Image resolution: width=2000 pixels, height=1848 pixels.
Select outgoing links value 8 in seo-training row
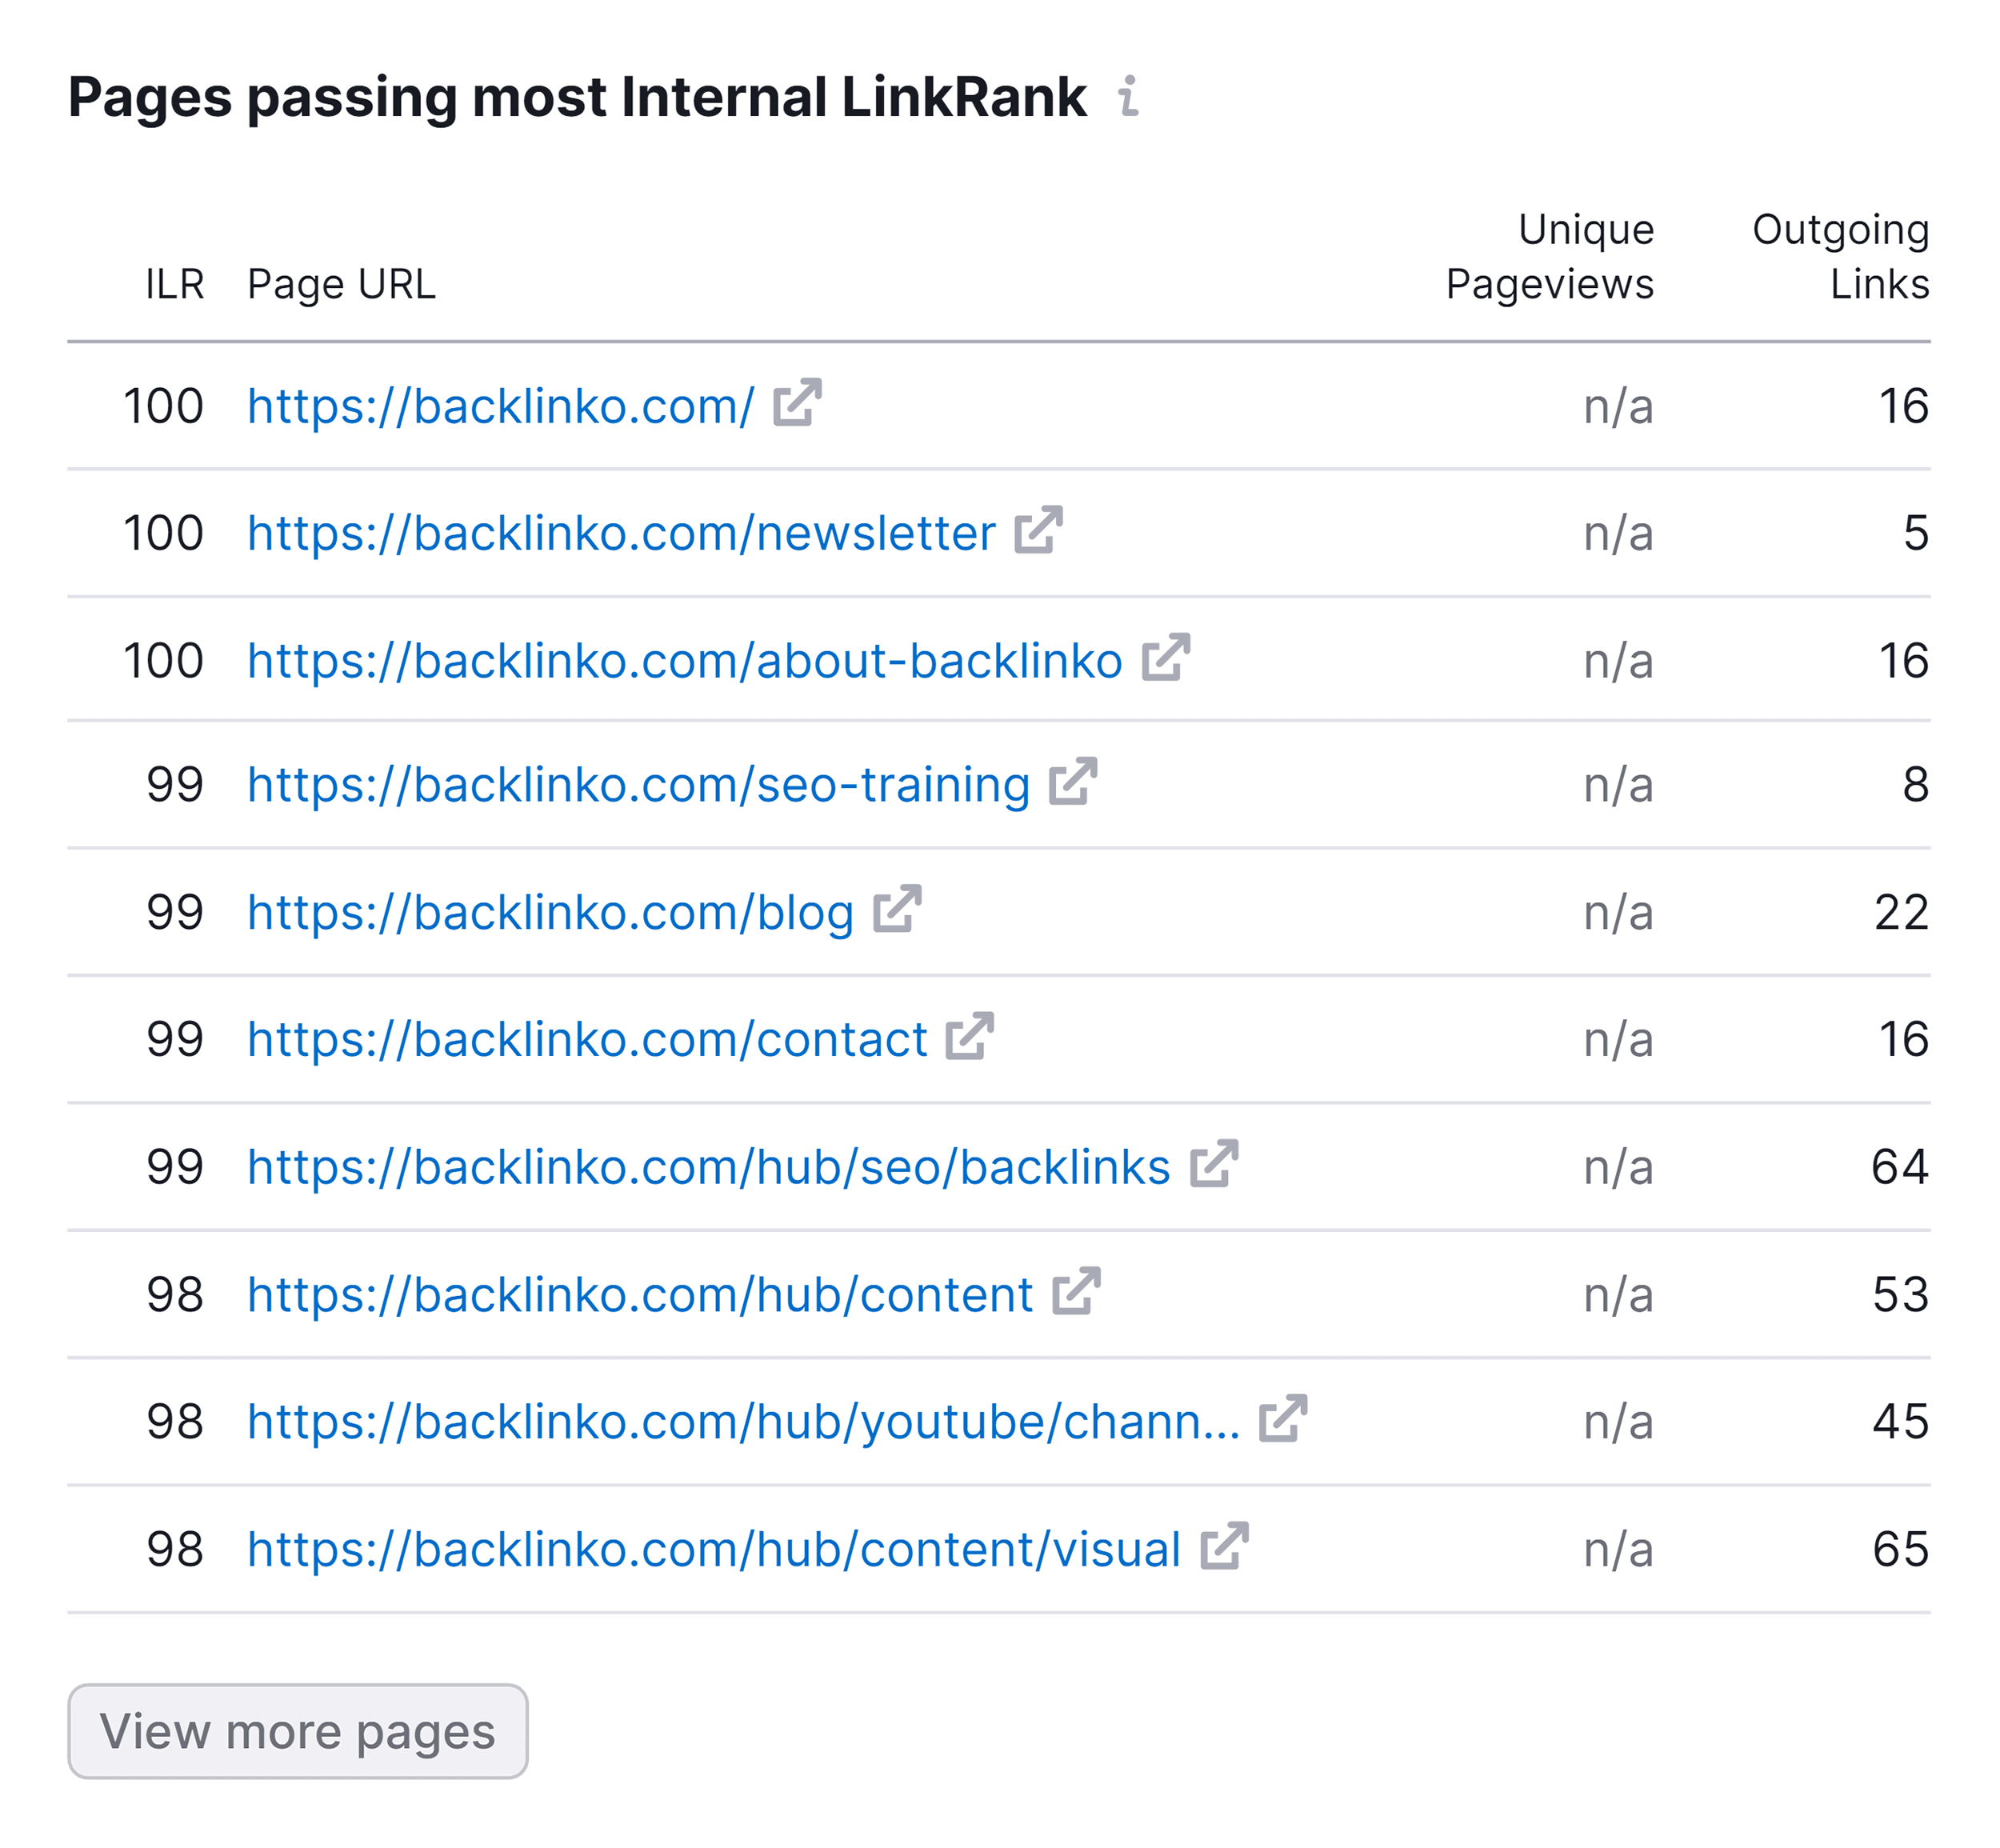[1916, 785]
